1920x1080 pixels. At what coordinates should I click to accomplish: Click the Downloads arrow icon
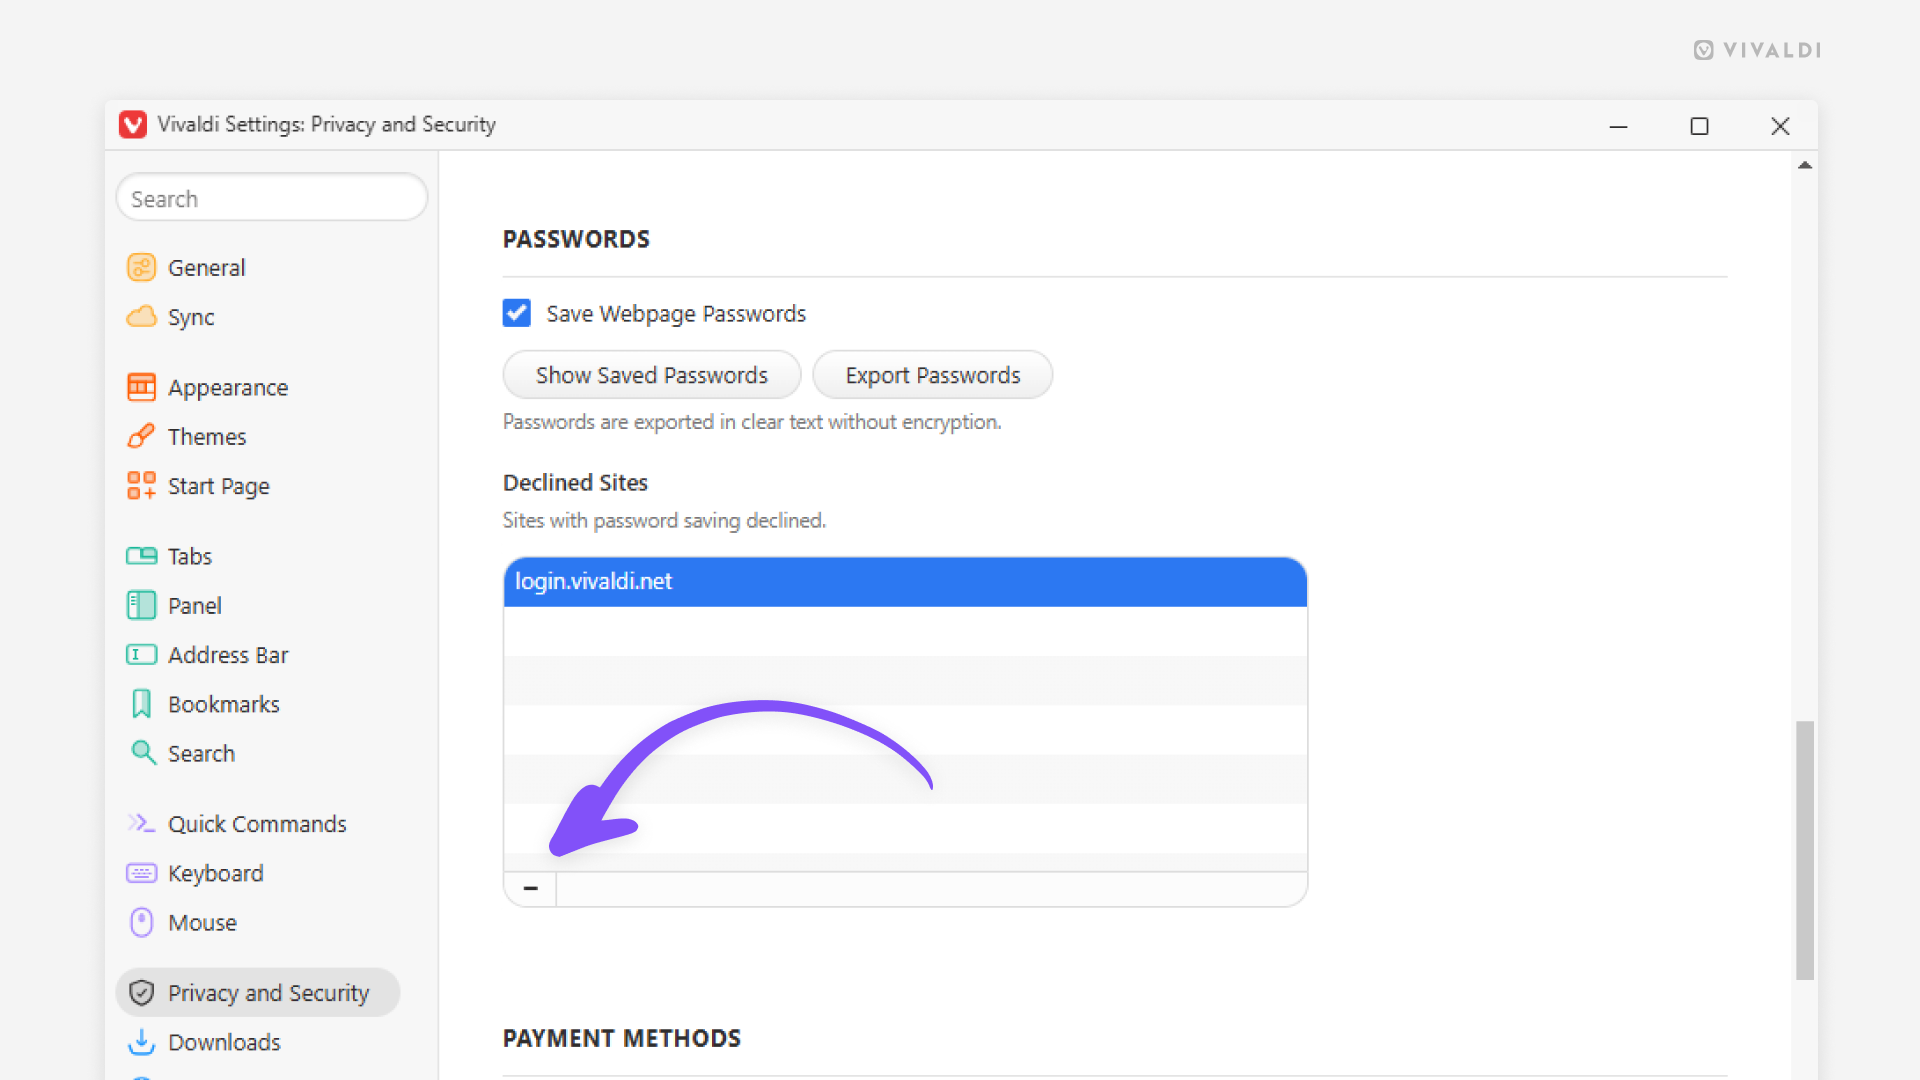click(141, 1042)
